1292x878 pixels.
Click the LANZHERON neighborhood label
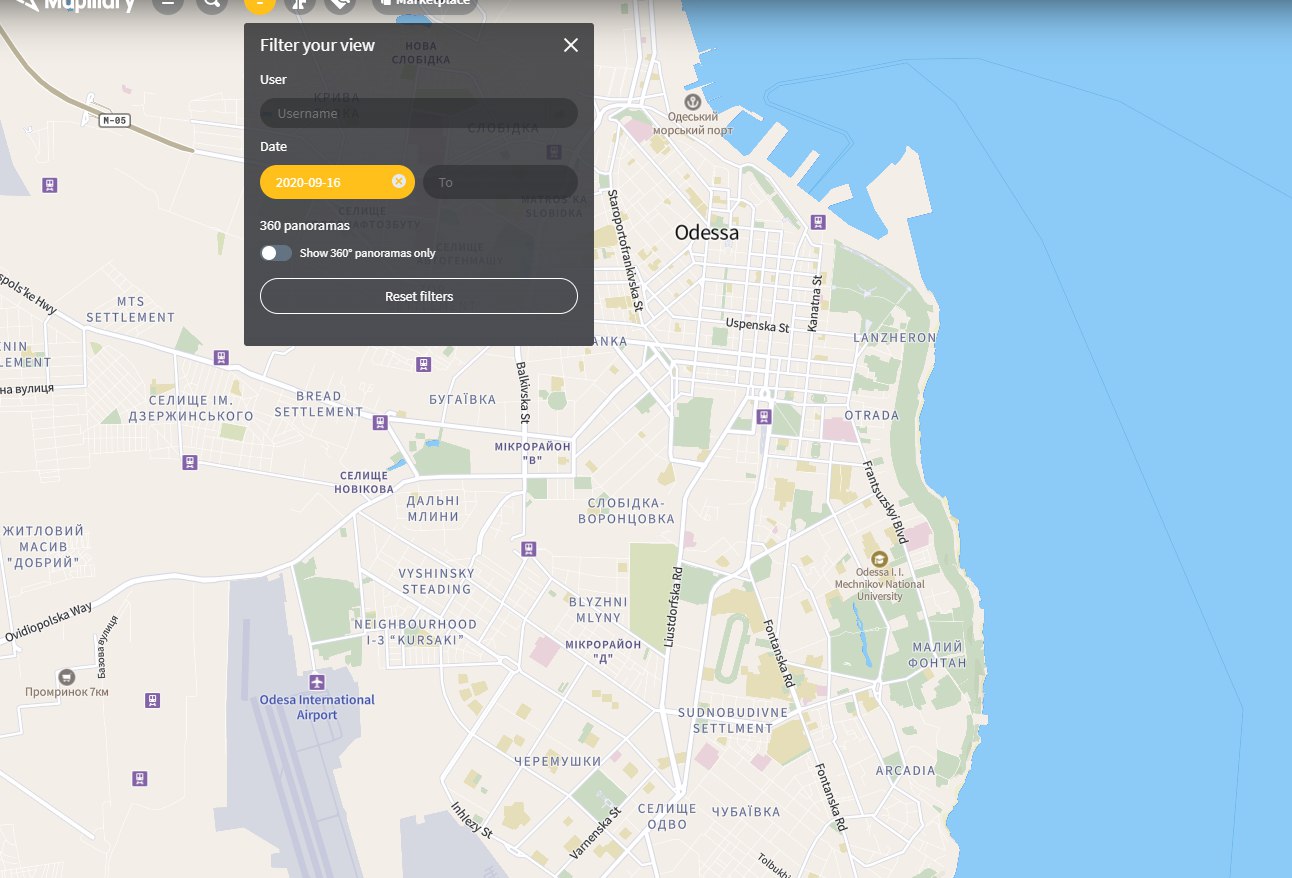click(x=894, y=338)
